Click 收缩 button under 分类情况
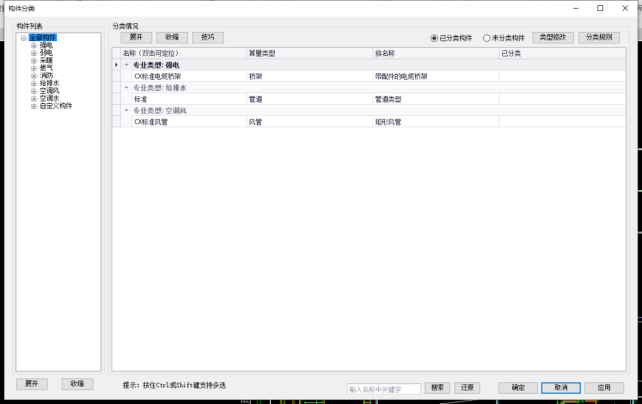Viewport: 642px width, 404px height. click(172, 37)
